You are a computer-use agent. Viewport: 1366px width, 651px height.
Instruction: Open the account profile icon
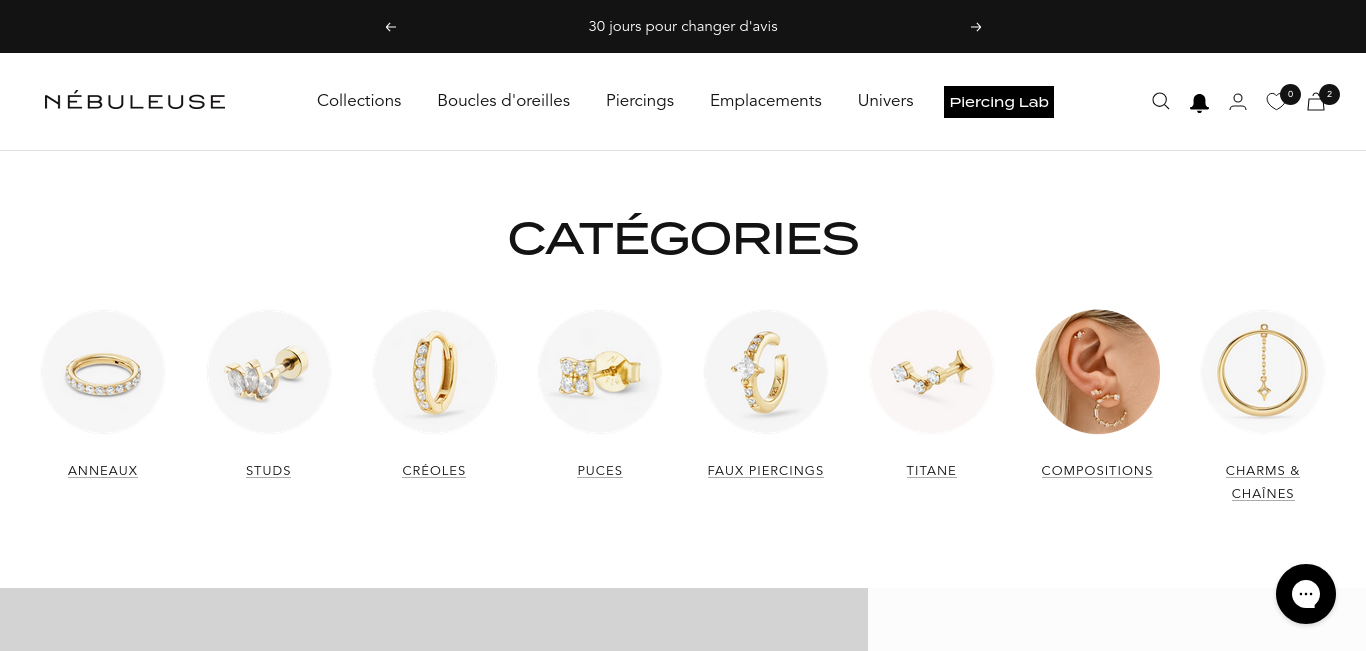(1238, 101)
